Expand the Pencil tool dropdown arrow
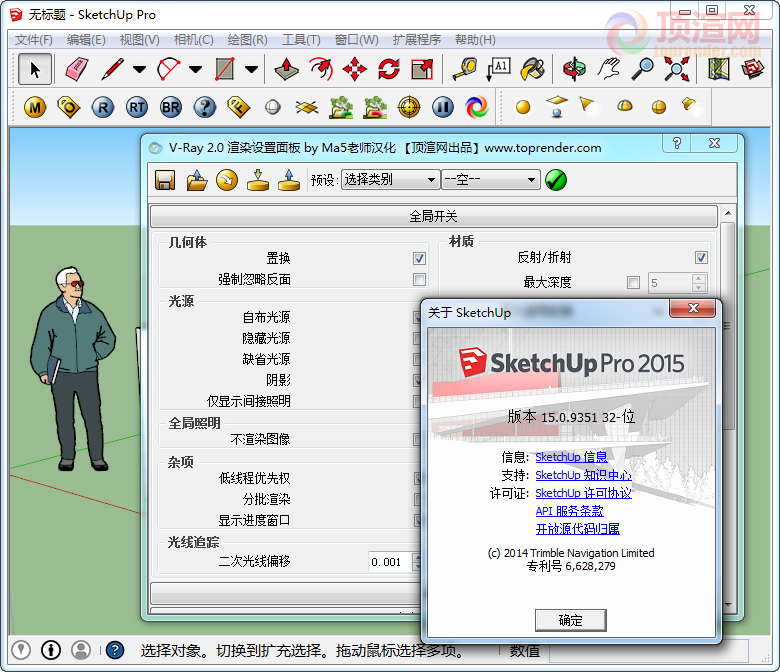 tap(139, 69)
